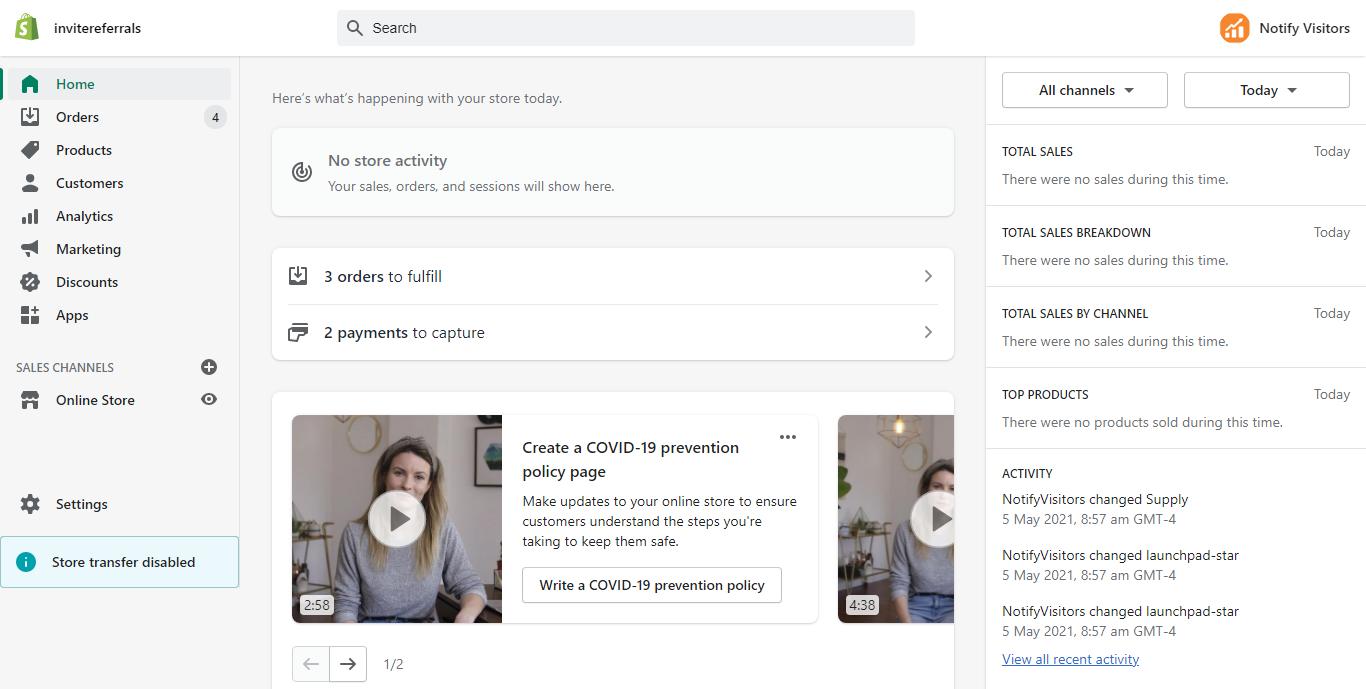Image resolution: width=1366 pixels, height=689 pixels.
Task: Click the Shopify bag logo
Action: pyautogui.click(x=27, y=28)
